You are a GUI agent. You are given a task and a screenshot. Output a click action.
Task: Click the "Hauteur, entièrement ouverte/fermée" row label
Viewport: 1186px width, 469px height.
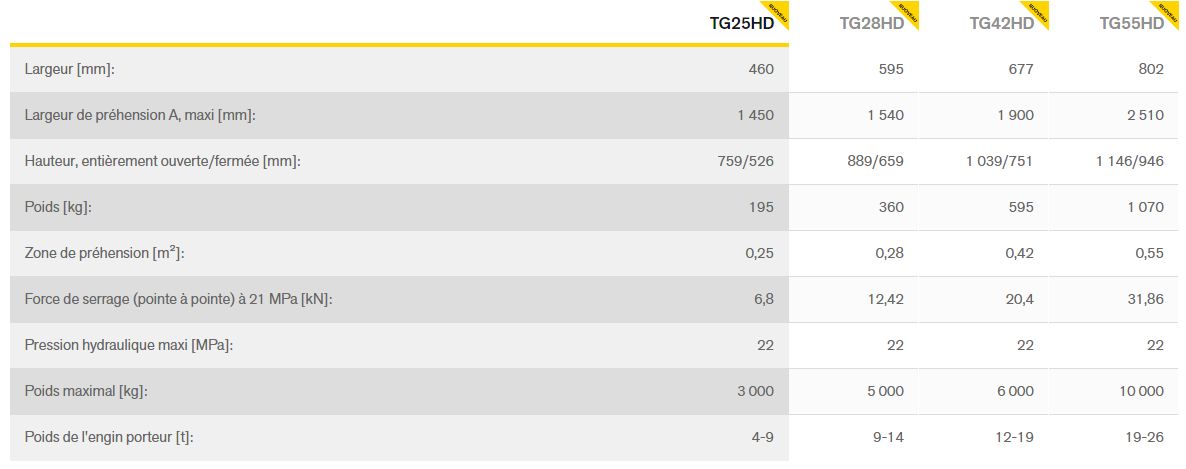pyautogui.click(x=162, y=161)
